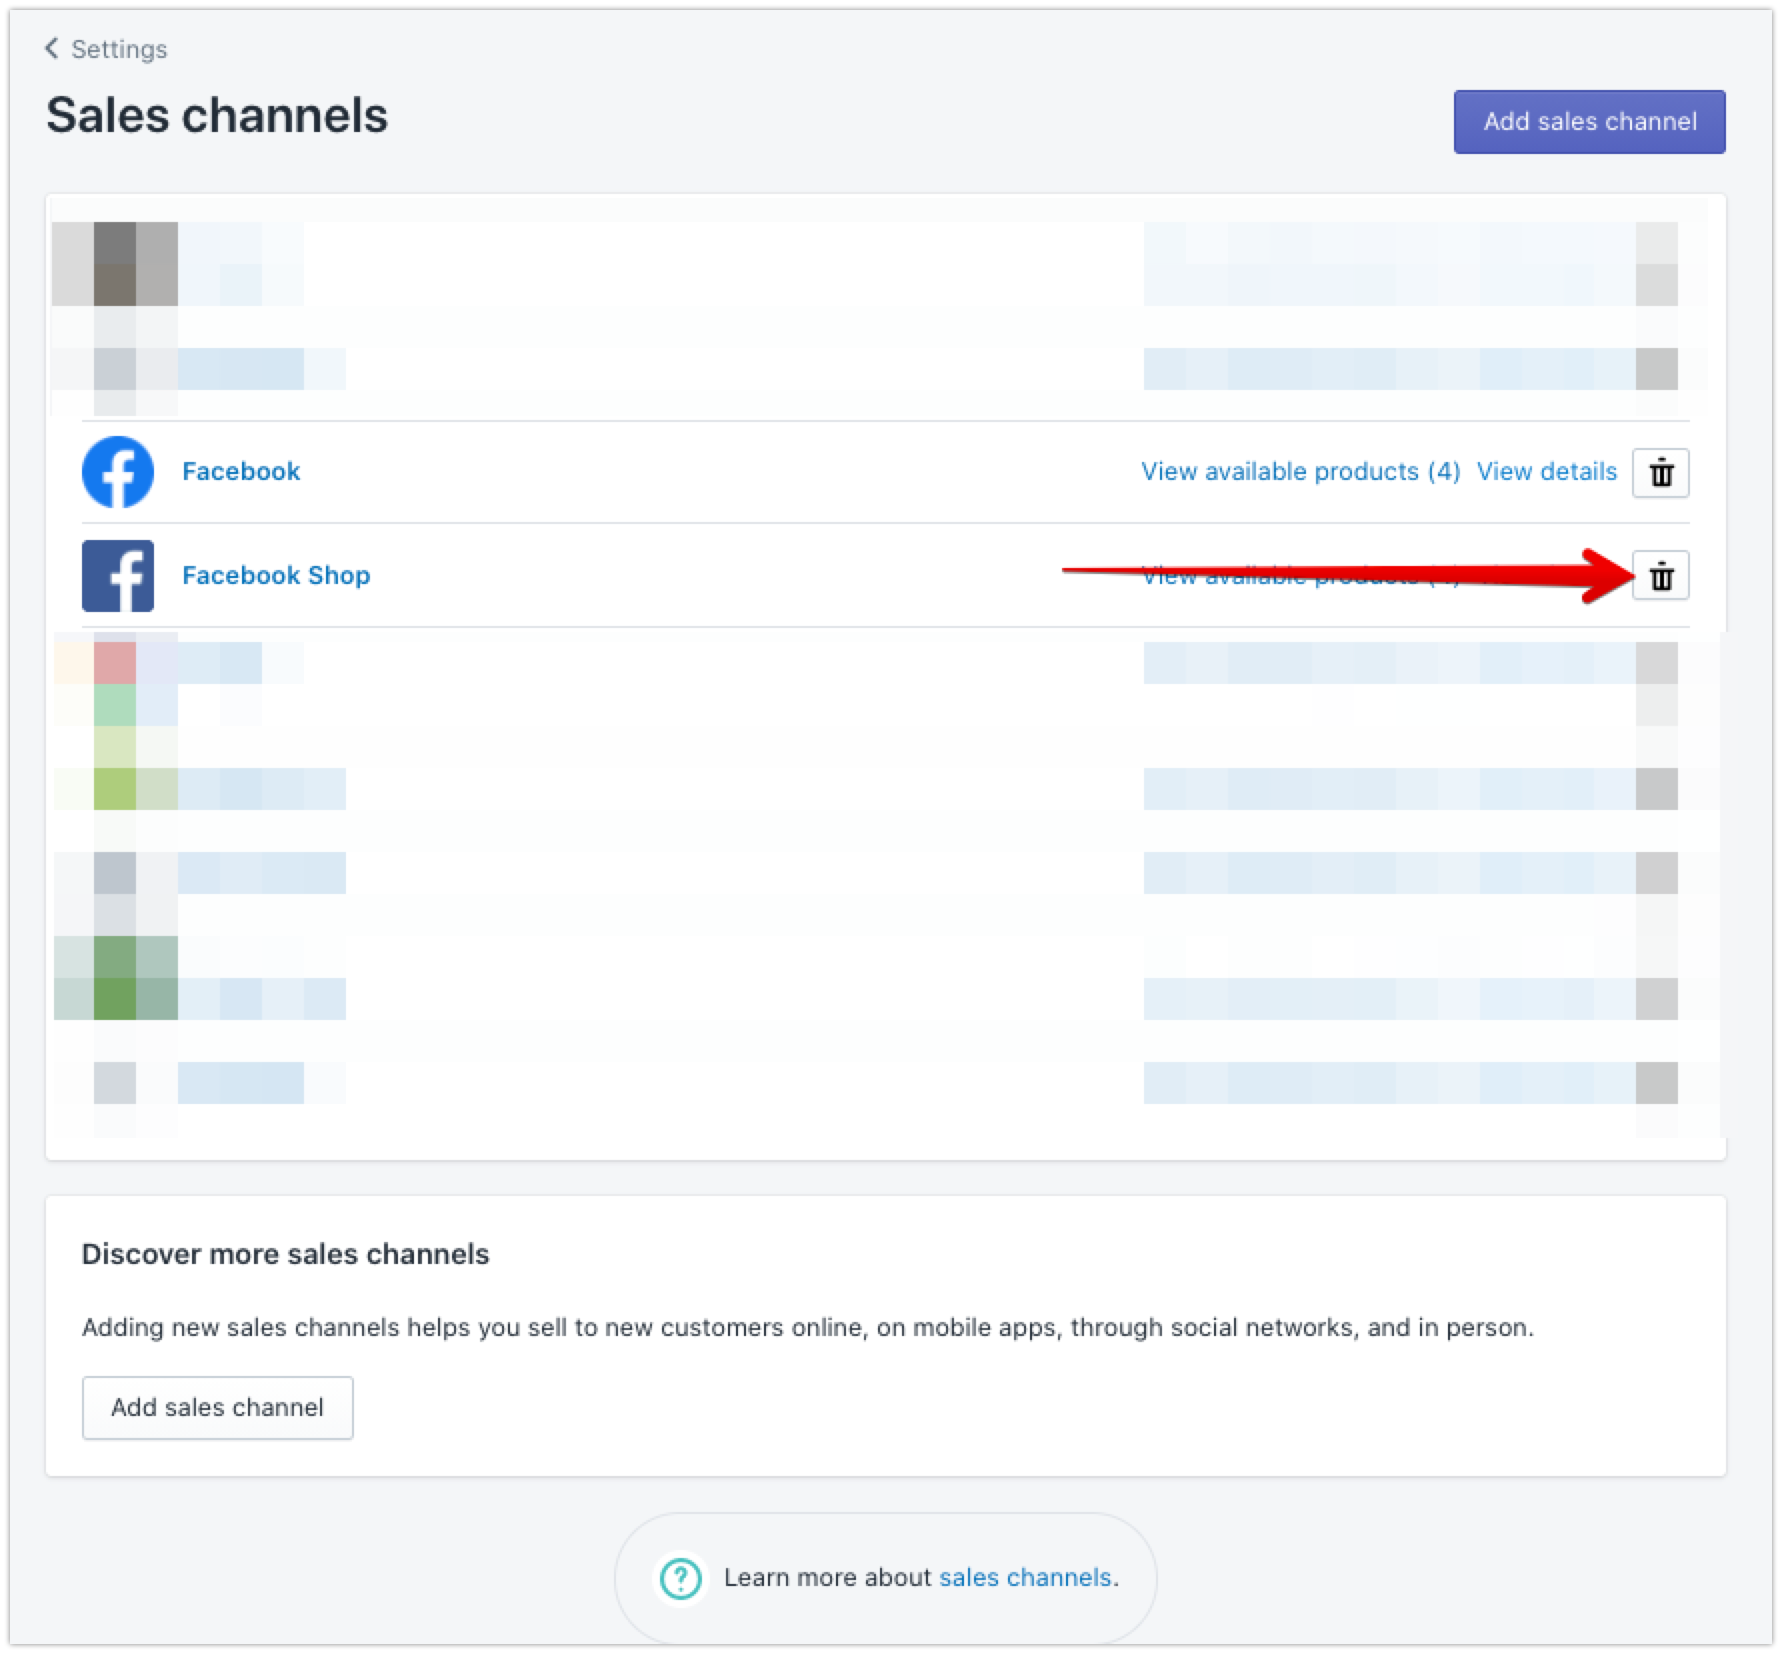Click the round Facebook logo icon
Screen dimensions: 1782x1654
click(118, 472)
